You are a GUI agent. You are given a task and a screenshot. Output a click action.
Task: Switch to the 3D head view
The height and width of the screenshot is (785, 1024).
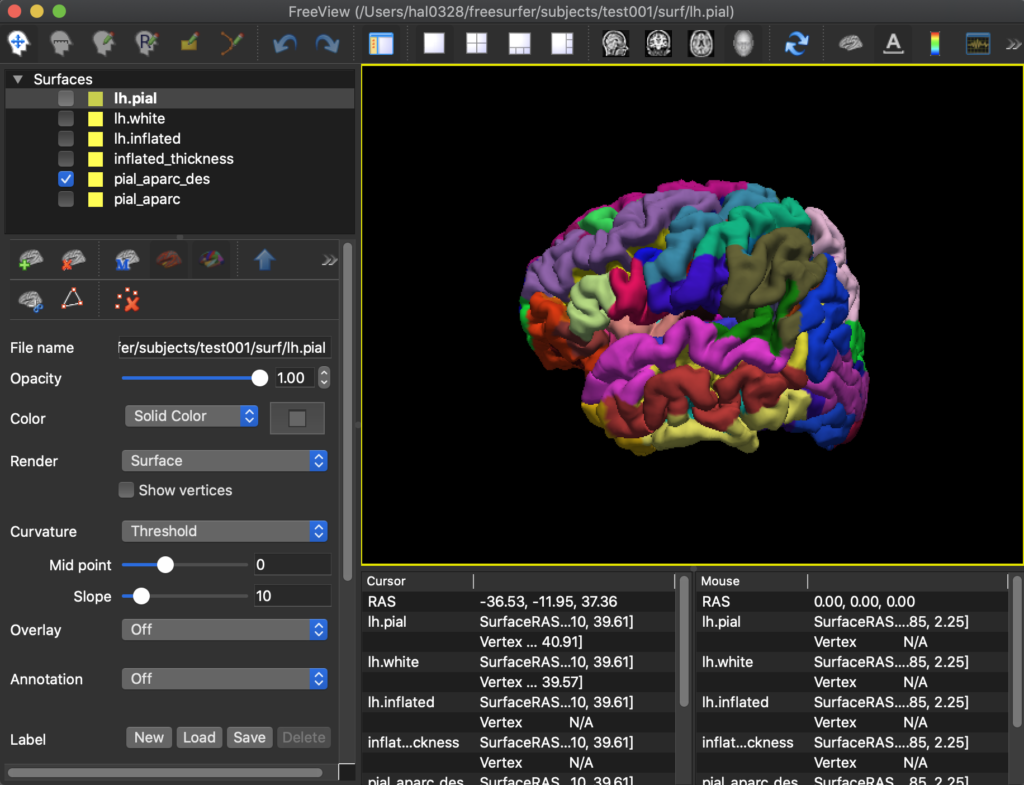[741, 44]
